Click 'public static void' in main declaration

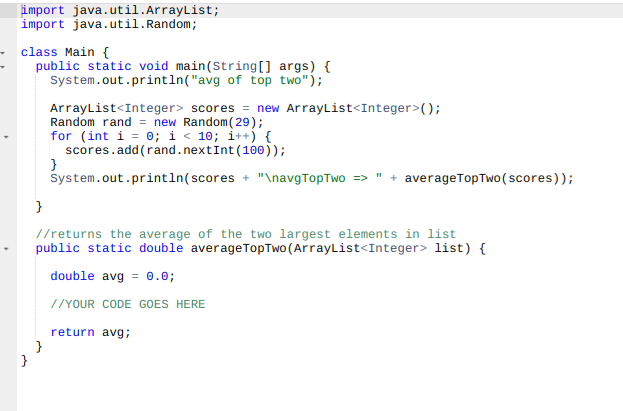[x=102, y=66]
